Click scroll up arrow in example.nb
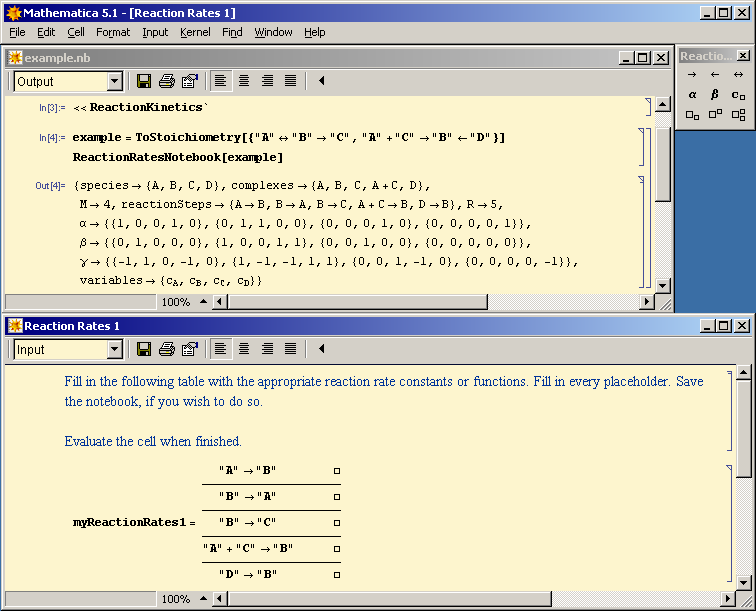756x611 pixels. pyautogui.click(x=663, y=104)
